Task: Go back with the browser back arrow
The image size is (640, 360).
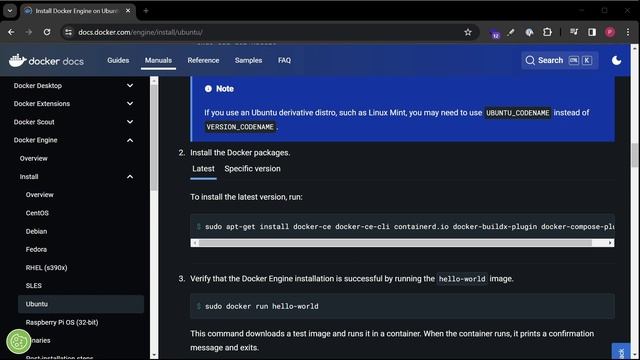Action: pos(11,32)
